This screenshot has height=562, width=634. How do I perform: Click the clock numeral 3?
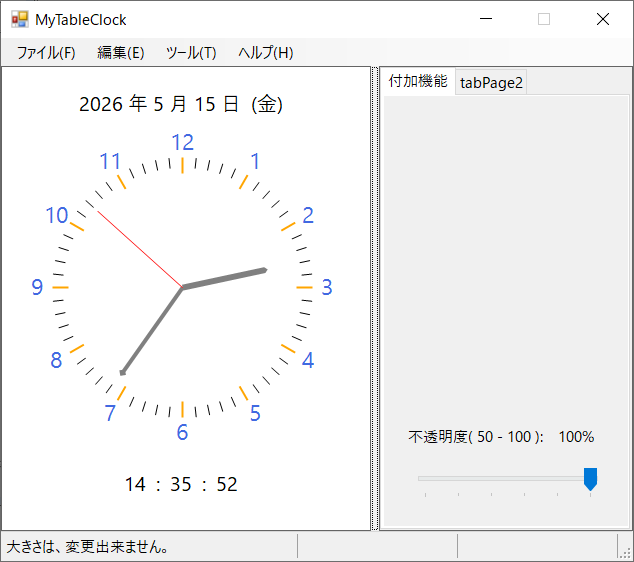tap(327, 287)
